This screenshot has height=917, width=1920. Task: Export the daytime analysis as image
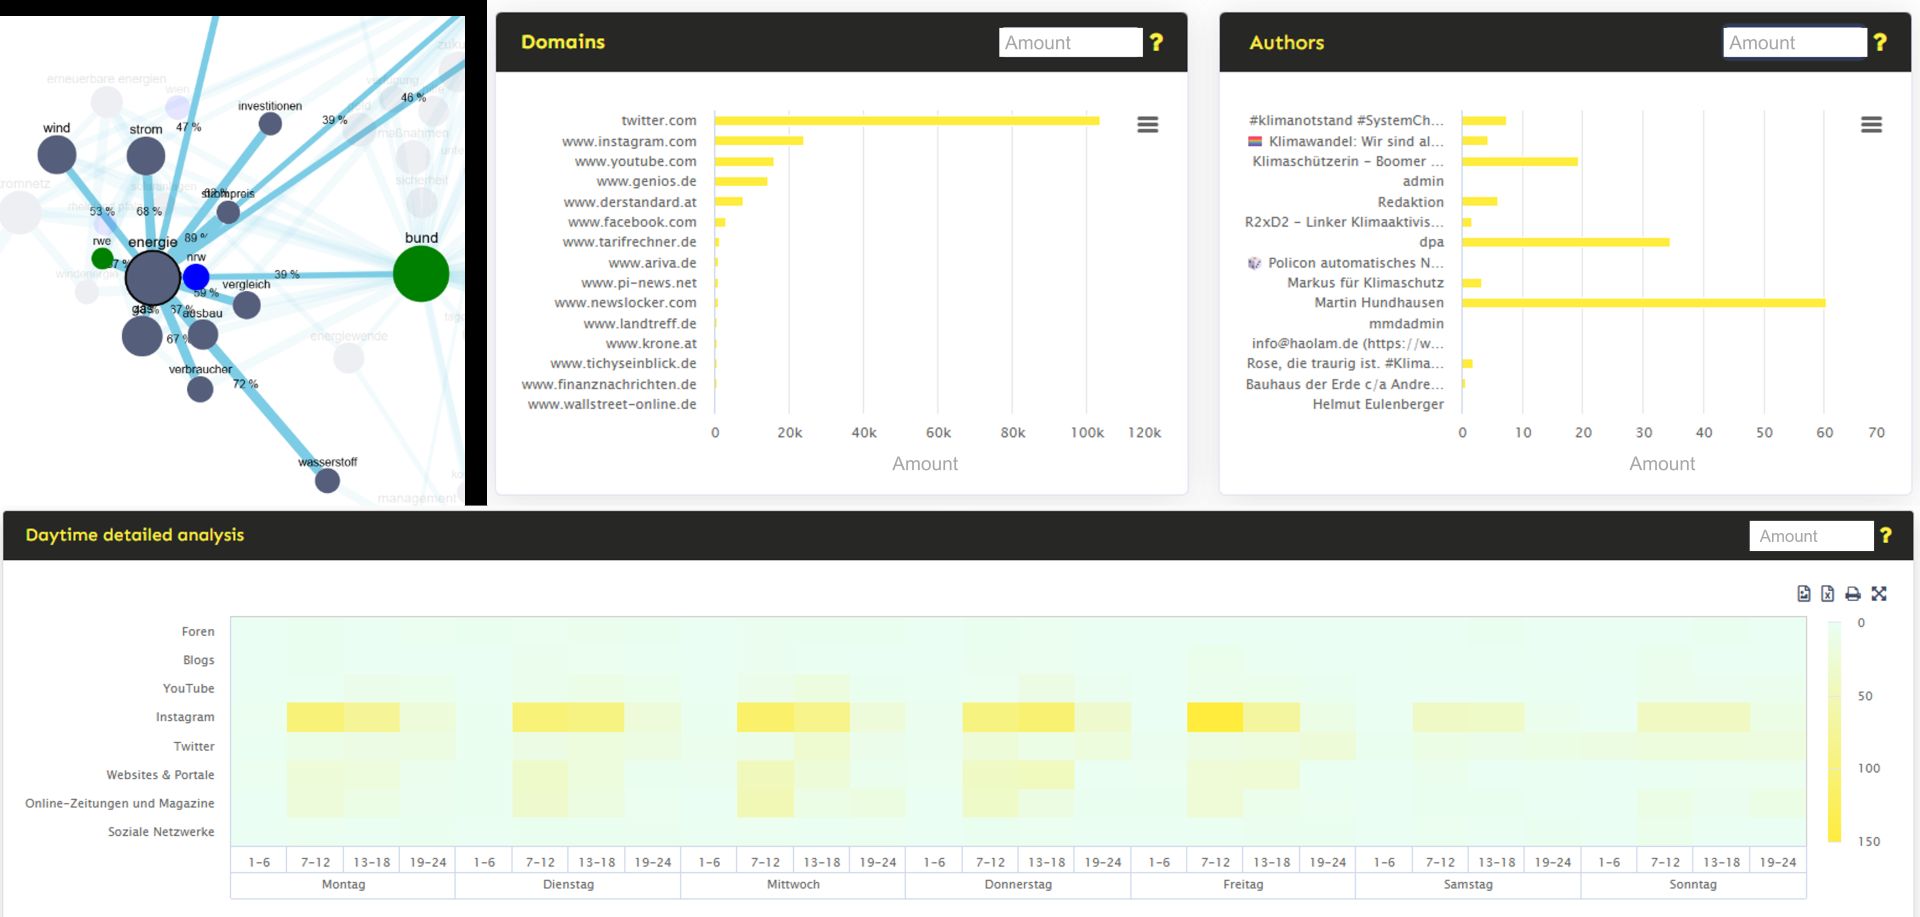[x=1802, y=593]
